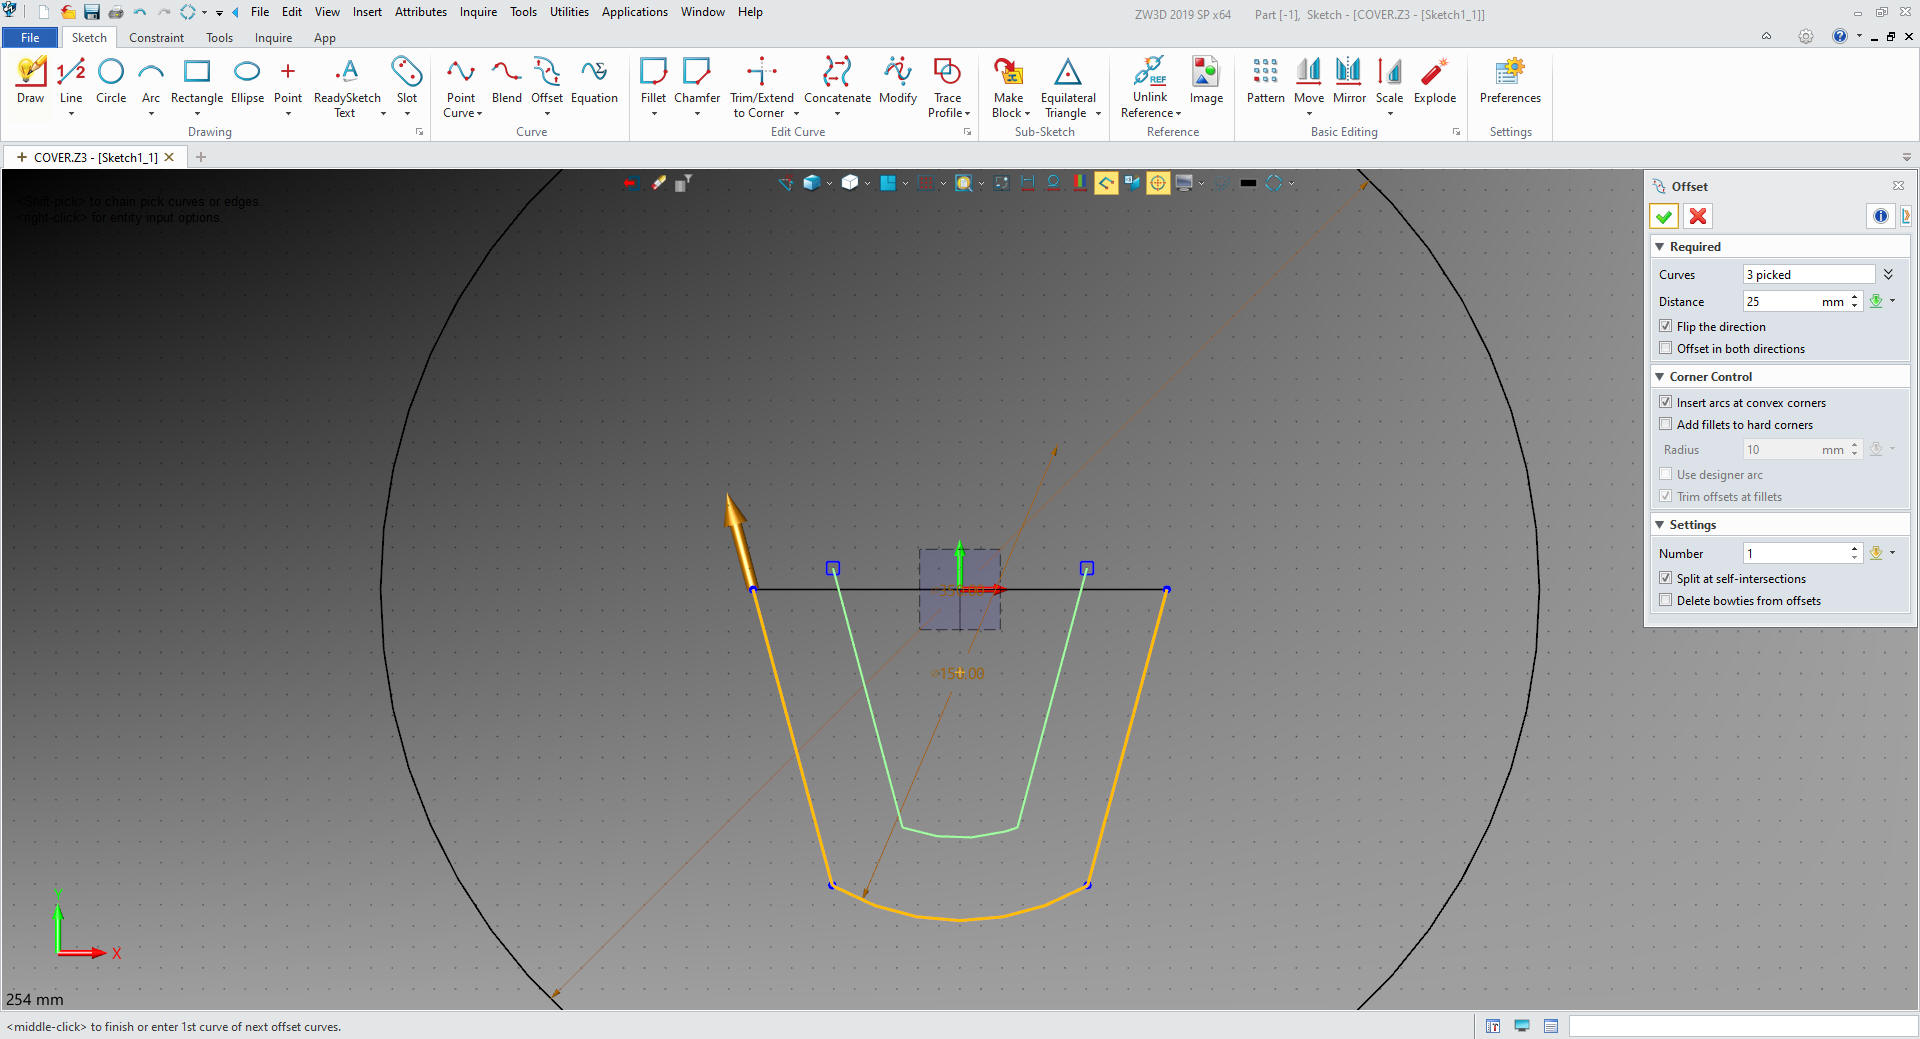
Task: Select the Offset curve tool
Action: pyautogui.click(x=547, y=81)
